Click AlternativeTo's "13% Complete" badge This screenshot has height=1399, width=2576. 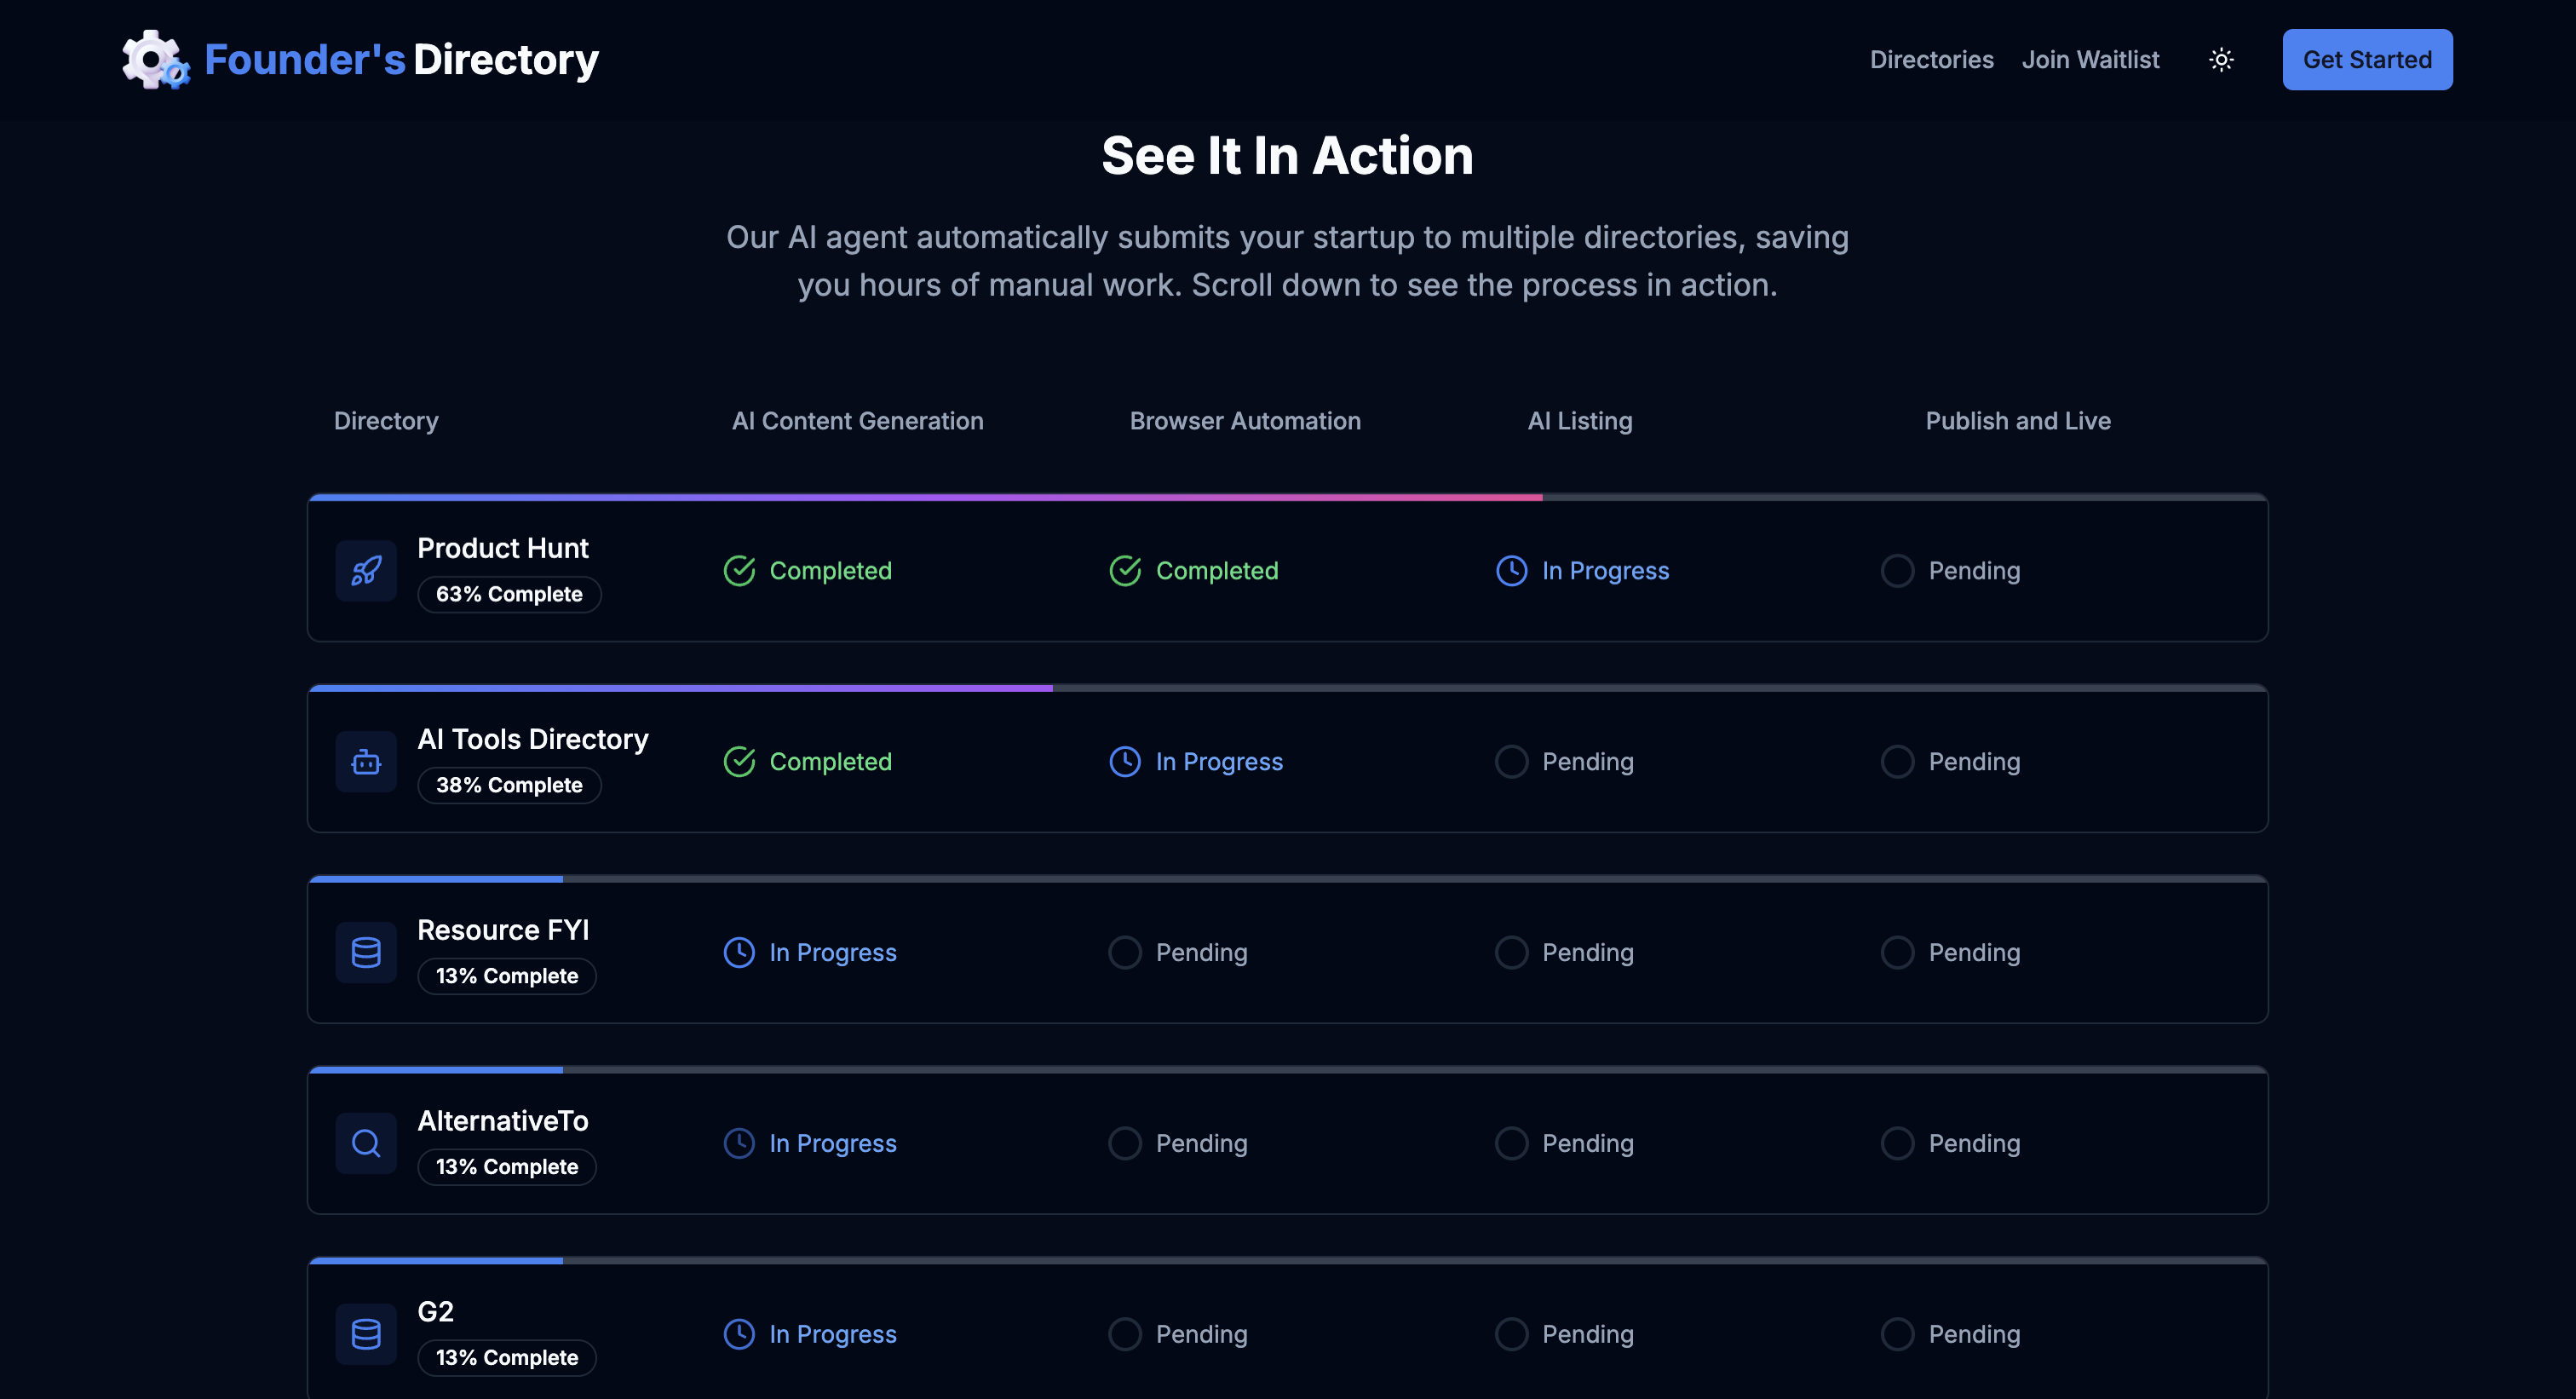pyautogui.click(x=507, y=1167)
